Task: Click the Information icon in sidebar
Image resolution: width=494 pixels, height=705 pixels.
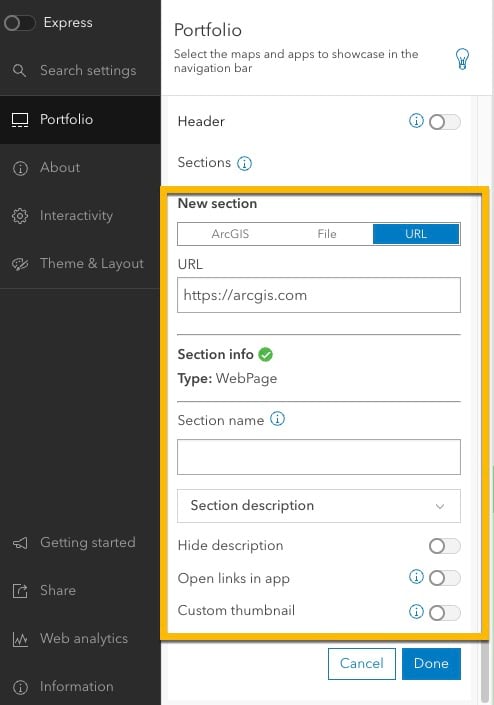Action: tap(20, 687)
